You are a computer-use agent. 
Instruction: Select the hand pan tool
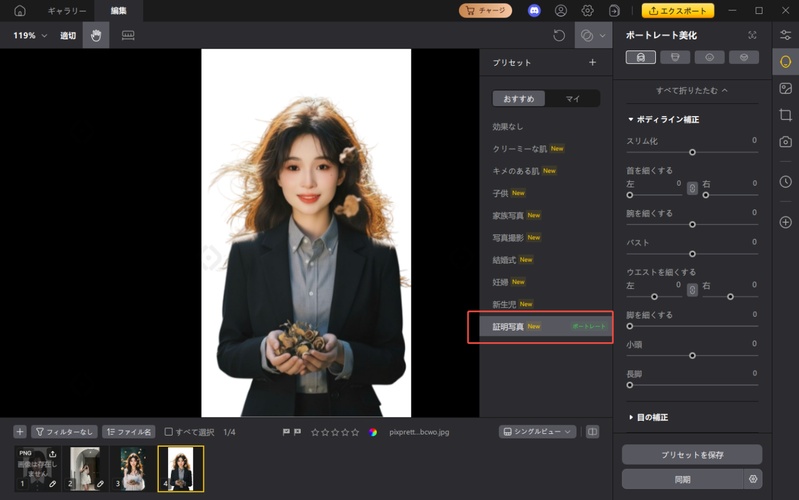click(x=96, y=36)
